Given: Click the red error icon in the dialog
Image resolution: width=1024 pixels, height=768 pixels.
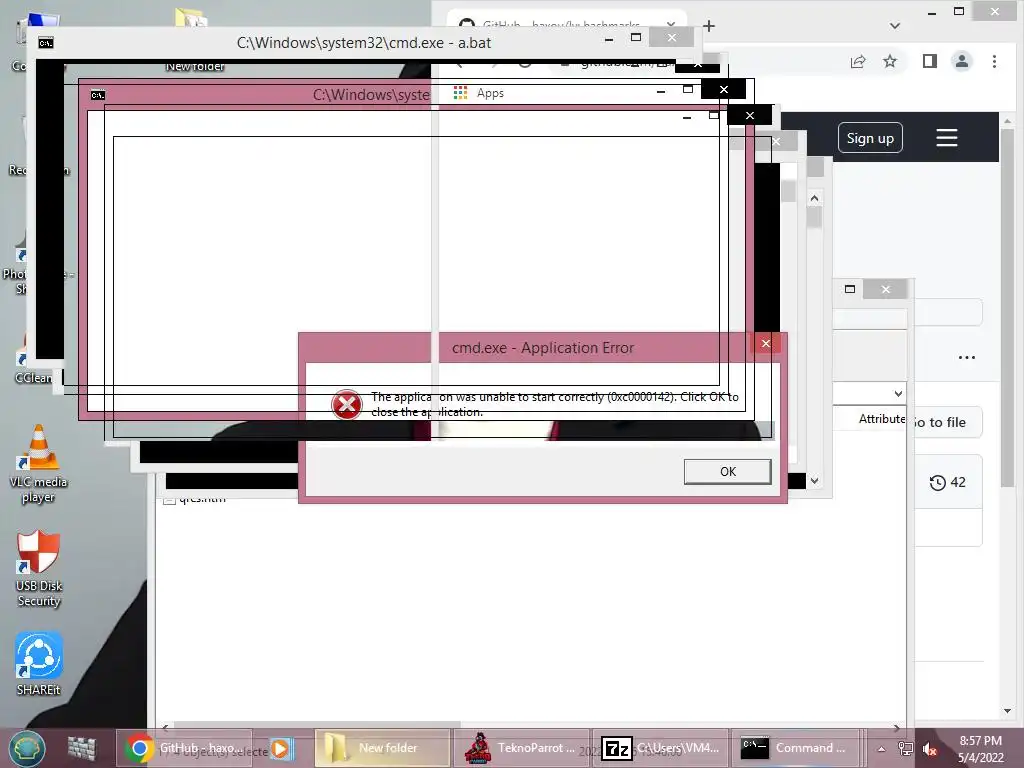Looking at the screenshot, I should point(347,404).
